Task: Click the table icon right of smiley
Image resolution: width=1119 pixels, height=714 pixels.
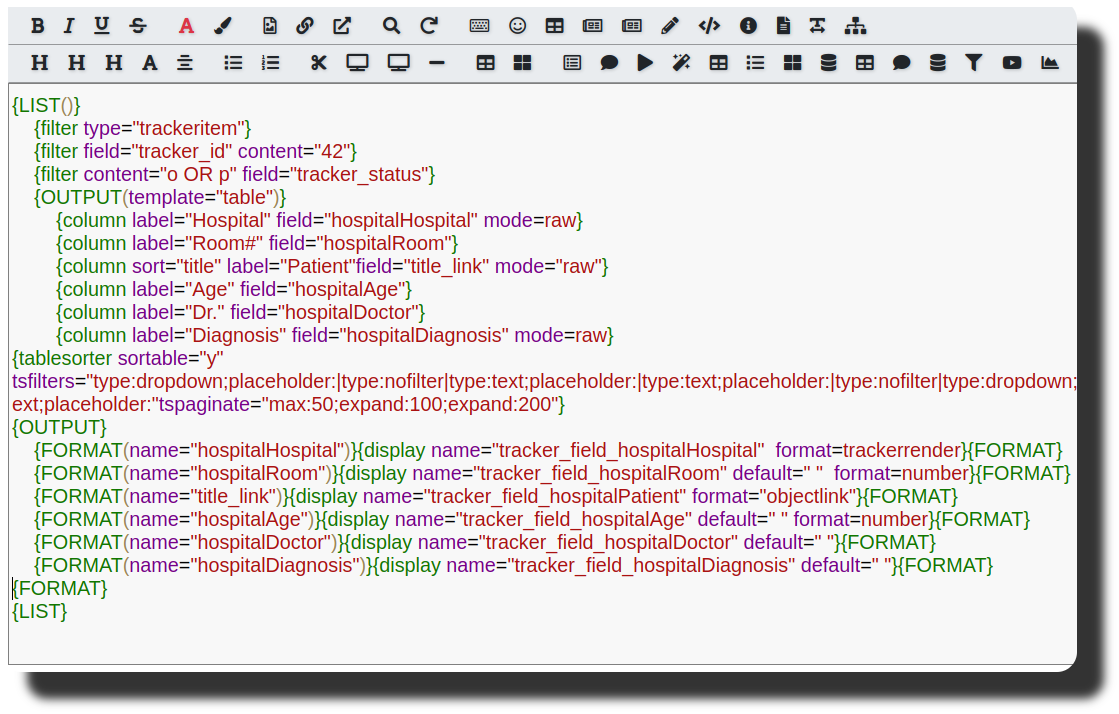Action: click(x=555, y=26)
